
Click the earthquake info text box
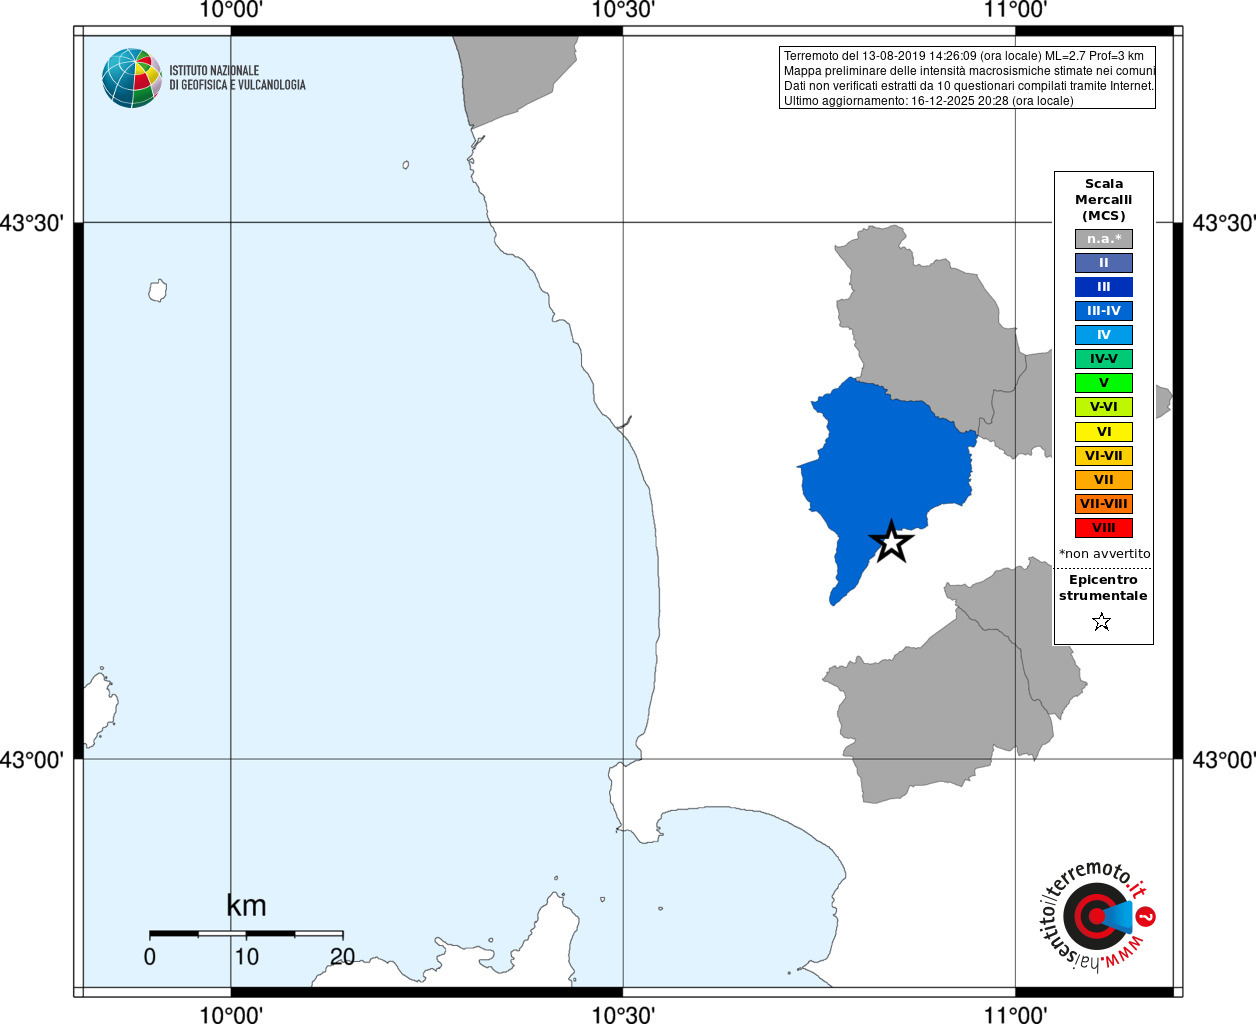pos(967,78)
